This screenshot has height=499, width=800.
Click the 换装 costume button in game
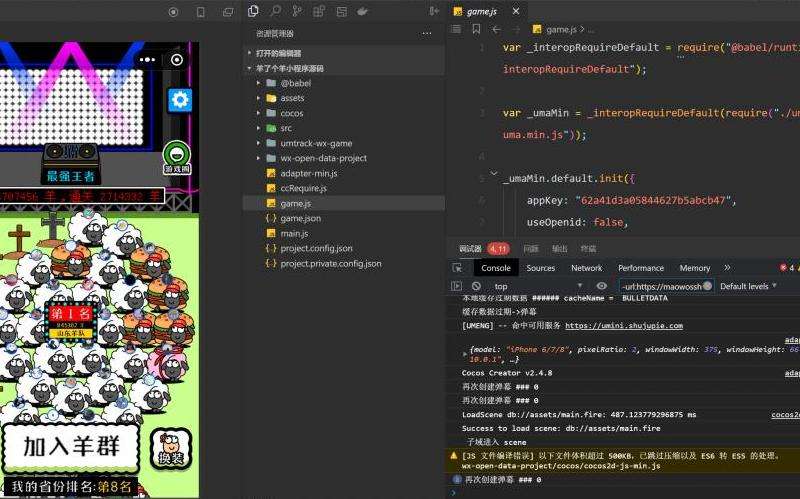pos(171,449)
